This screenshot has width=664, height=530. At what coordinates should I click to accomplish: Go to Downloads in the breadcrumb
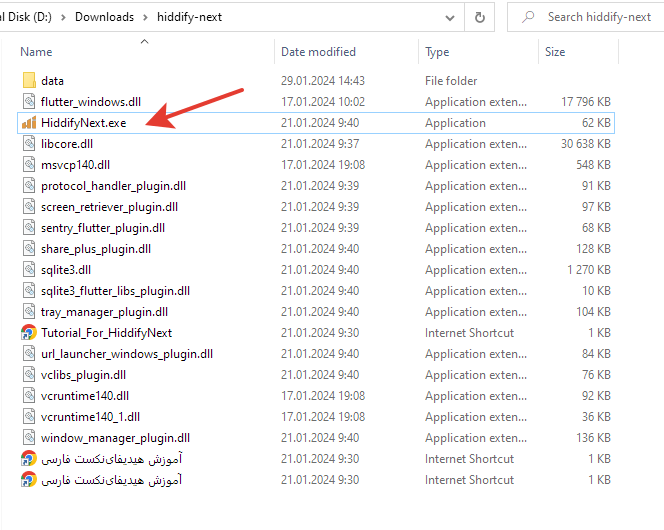tap(105, 17)
